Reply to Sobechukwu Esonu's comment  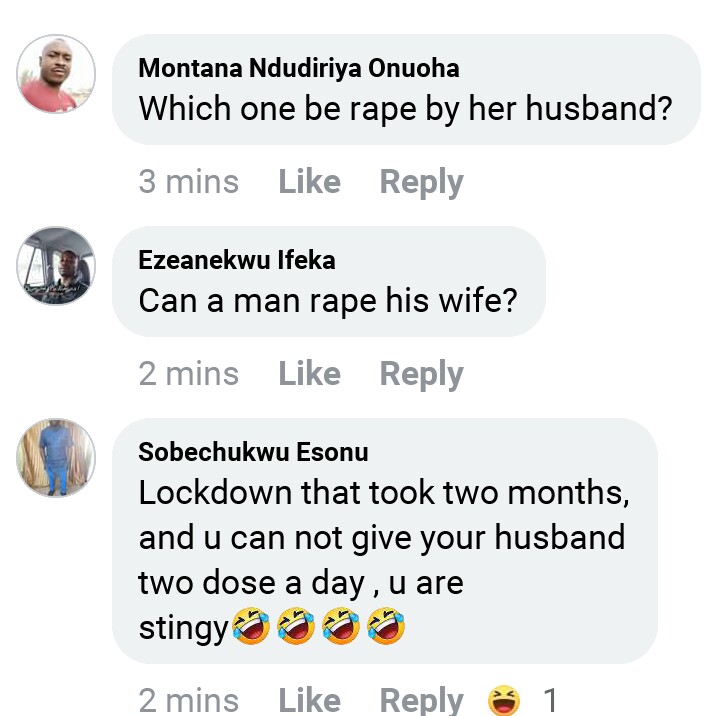pos(421,700)
